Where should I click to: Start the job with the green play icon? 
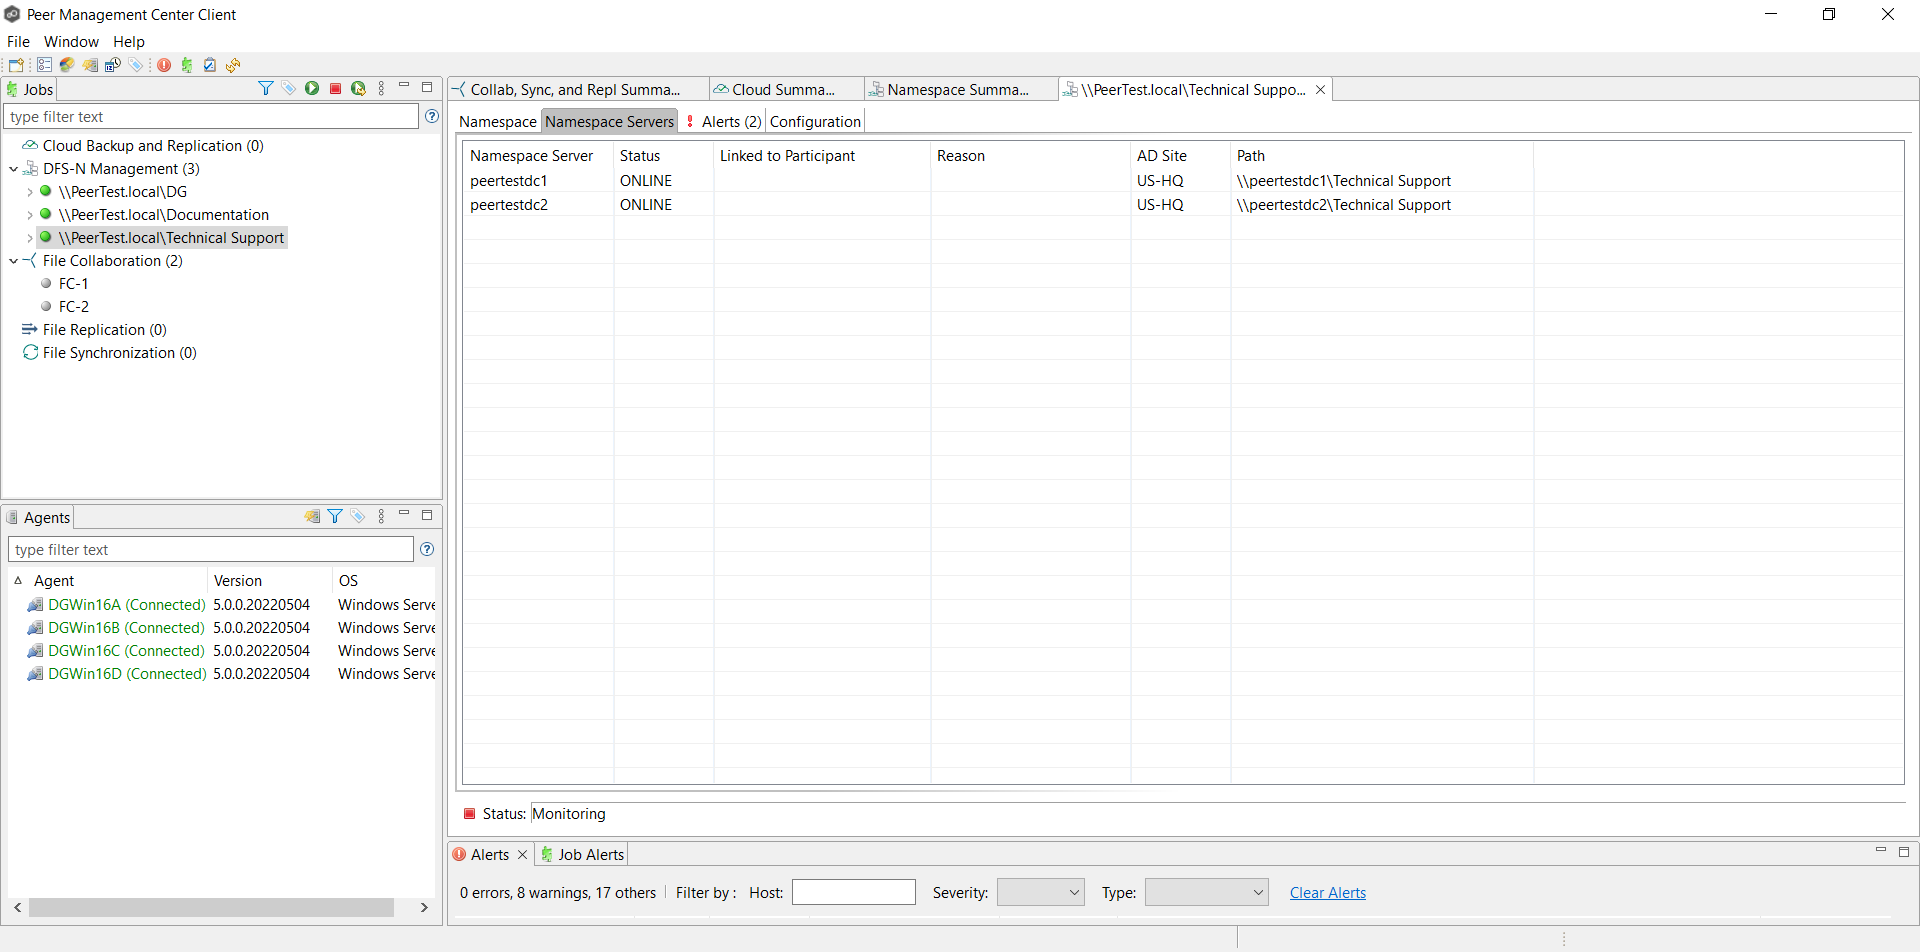312,88
